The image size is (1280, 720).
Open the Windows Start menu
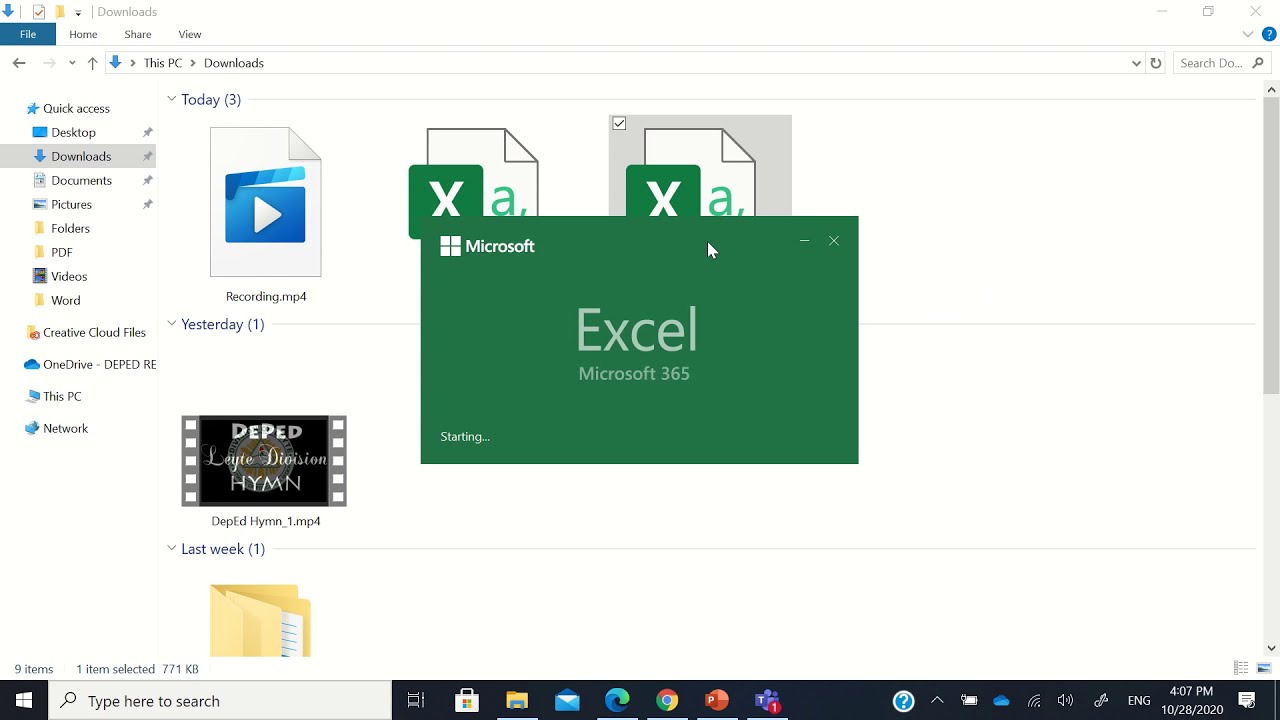pyautogui.click(x=24, y=701)
